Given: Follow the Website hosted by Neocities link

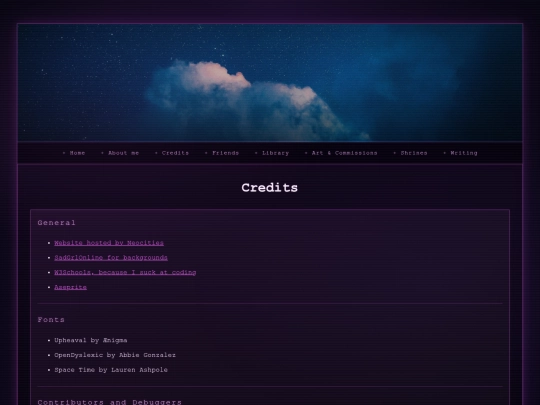Looking at the screenshot, I should [x=109, y=243].
